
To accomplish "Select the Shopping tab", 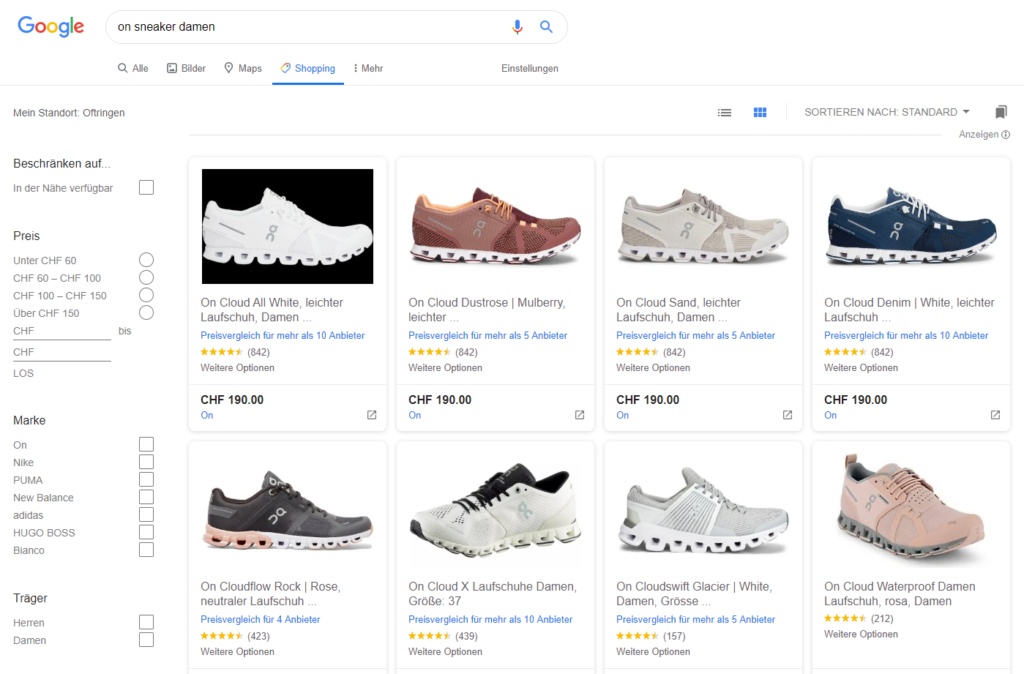I will (x=308, y=68).
